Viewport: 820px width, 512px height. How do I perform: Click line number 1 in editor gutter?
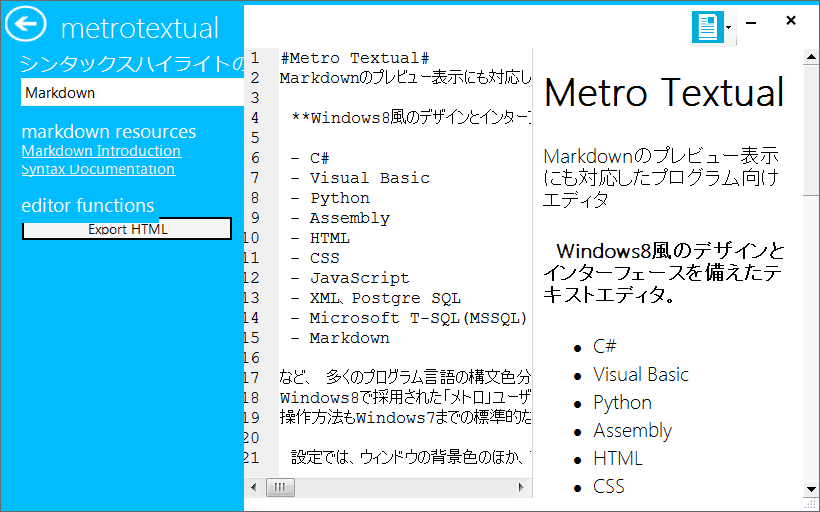tap(255, 58)
